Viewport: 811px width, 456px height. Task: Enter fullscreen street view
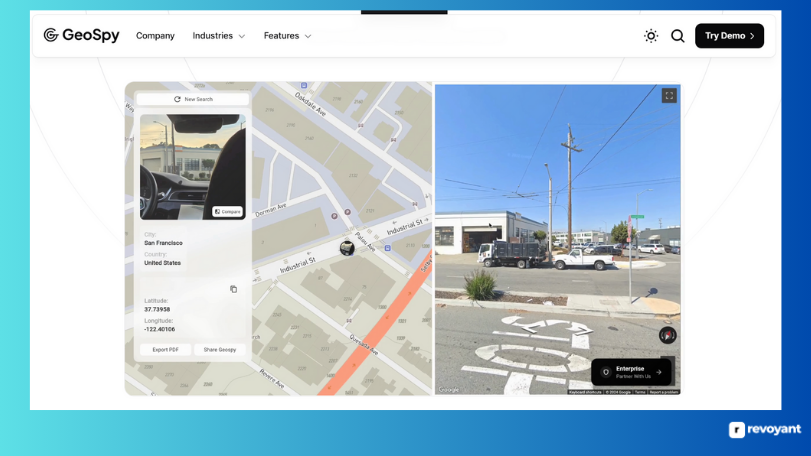669,96
